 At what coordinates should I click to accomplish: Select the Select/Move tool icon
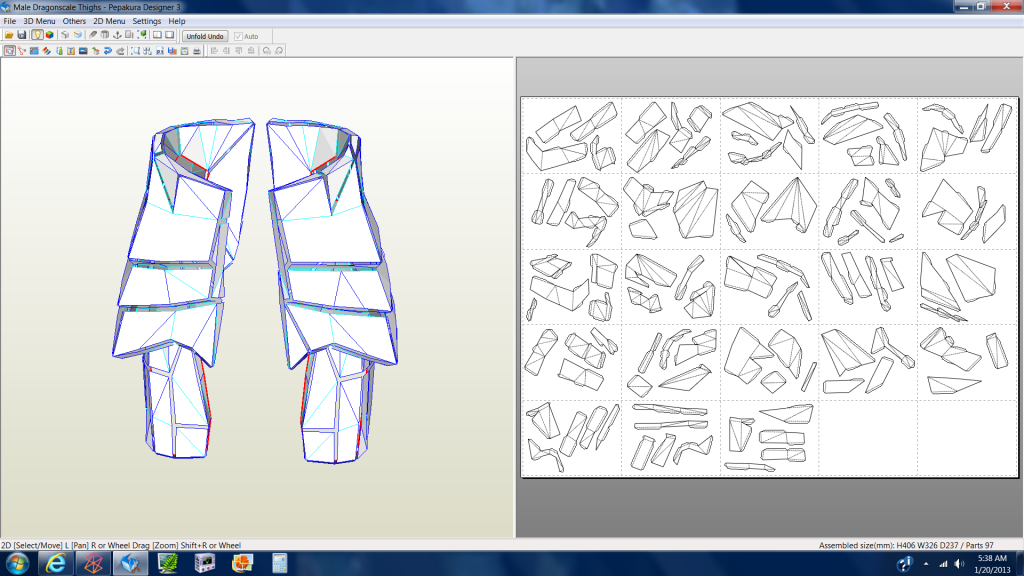pyautogui.click(x=10, y=51)
